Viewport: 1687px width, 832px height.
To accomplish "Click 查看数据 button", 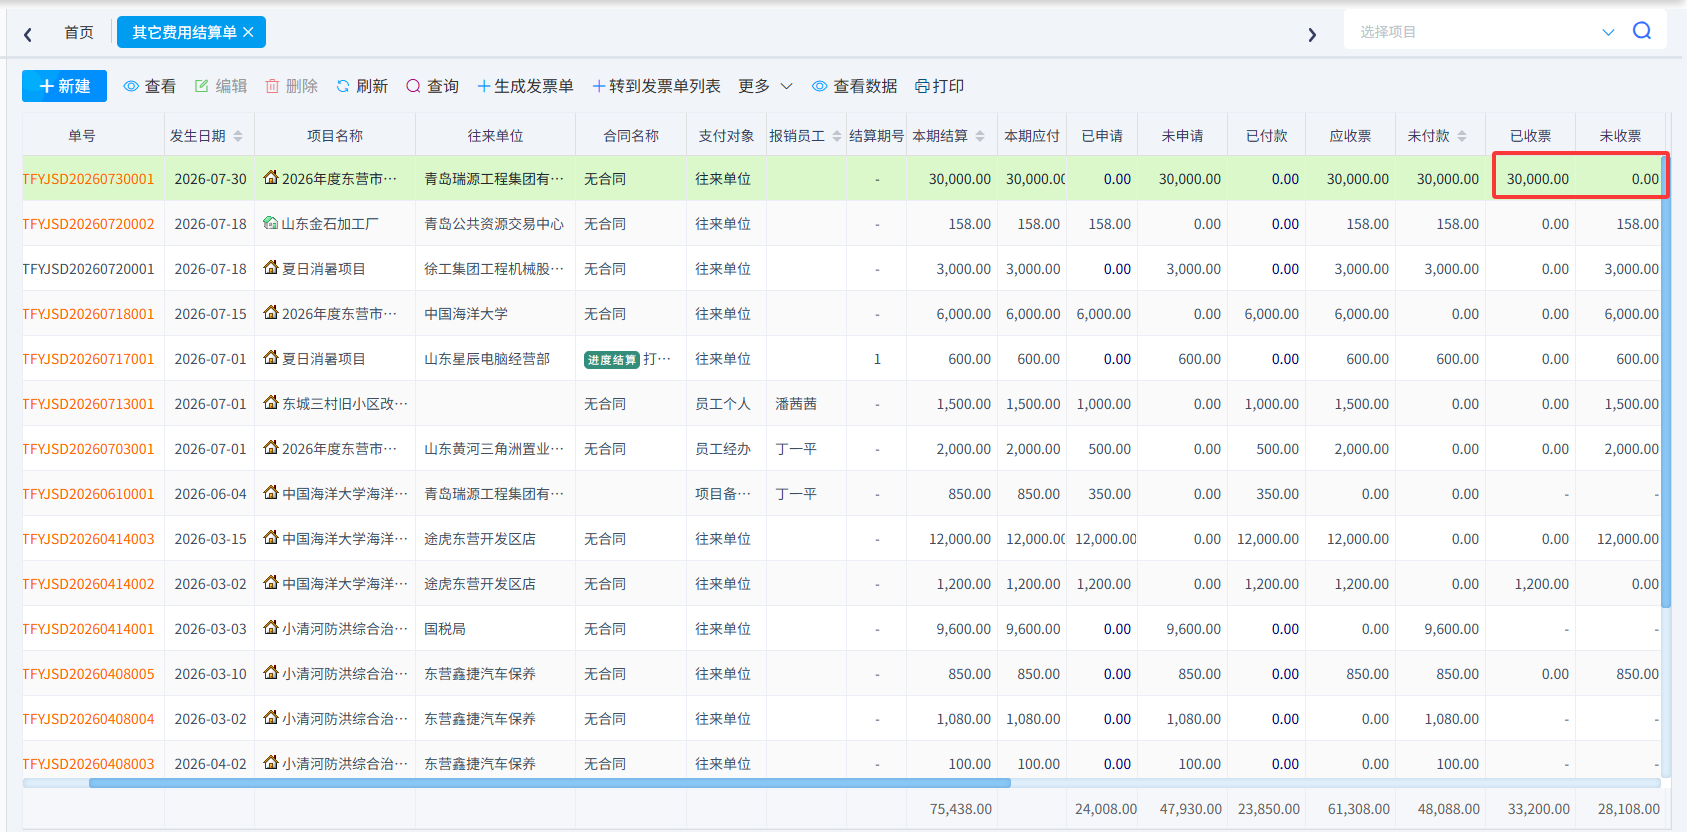I will (x=855, y=86).
